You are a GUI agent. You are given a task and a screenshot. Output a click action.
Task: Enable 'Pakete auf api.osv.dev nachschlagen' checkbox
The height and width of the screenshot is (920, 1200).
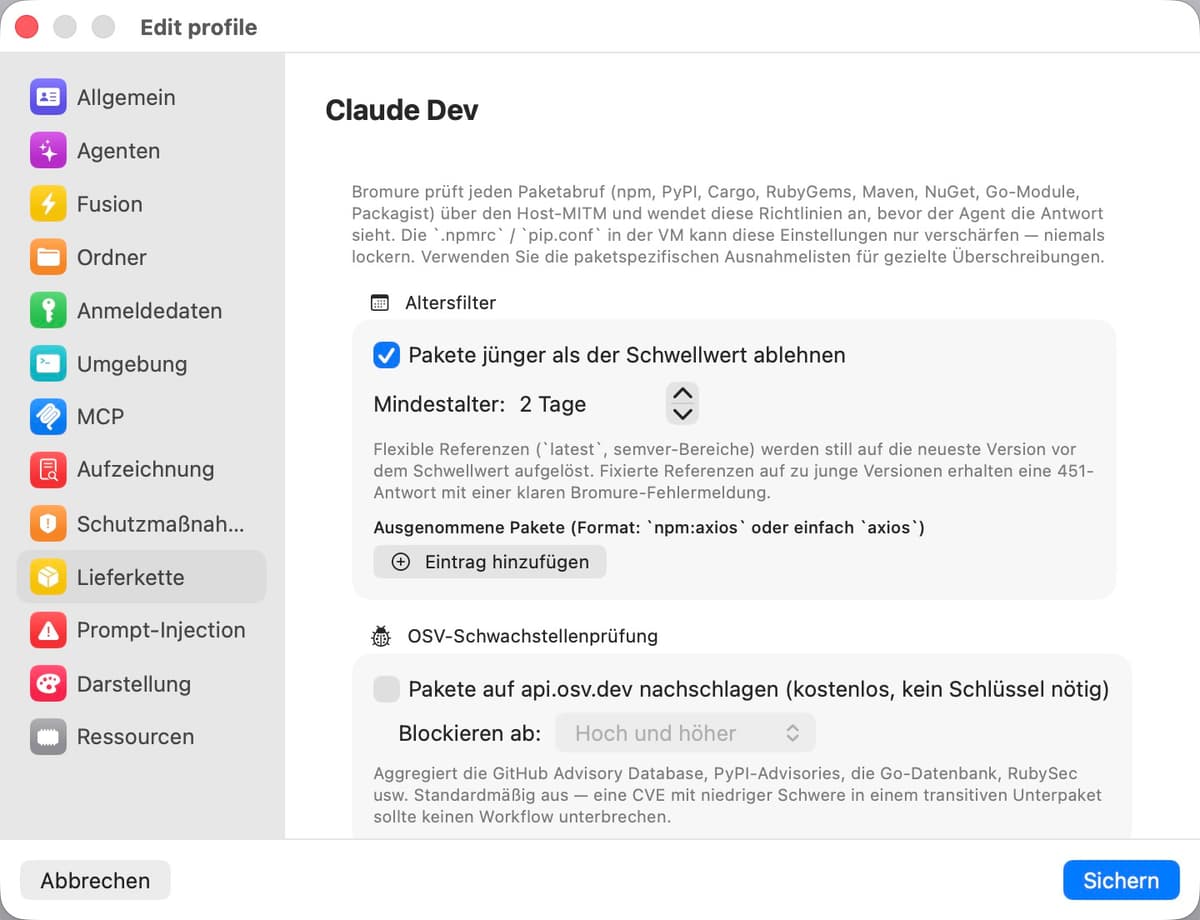coord(386,689)
